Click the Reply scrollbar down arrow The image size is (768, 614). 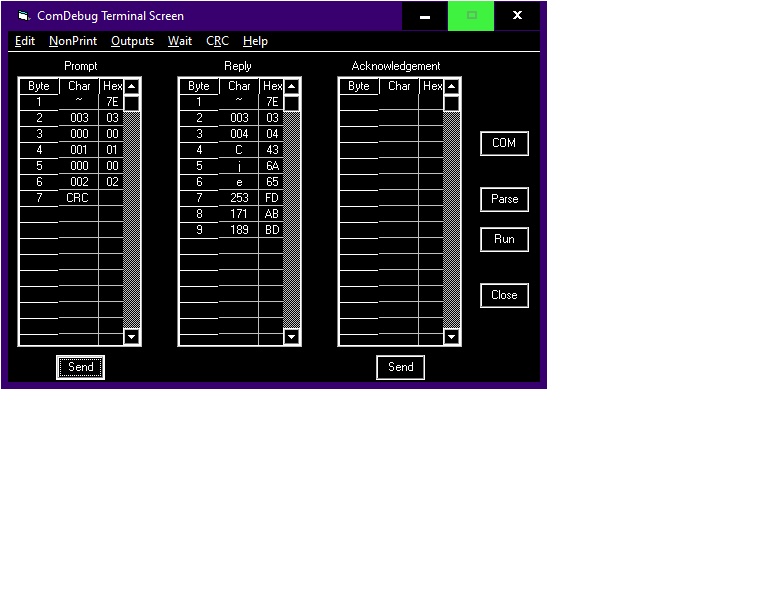pyautogui.click(x=291, y=336)
